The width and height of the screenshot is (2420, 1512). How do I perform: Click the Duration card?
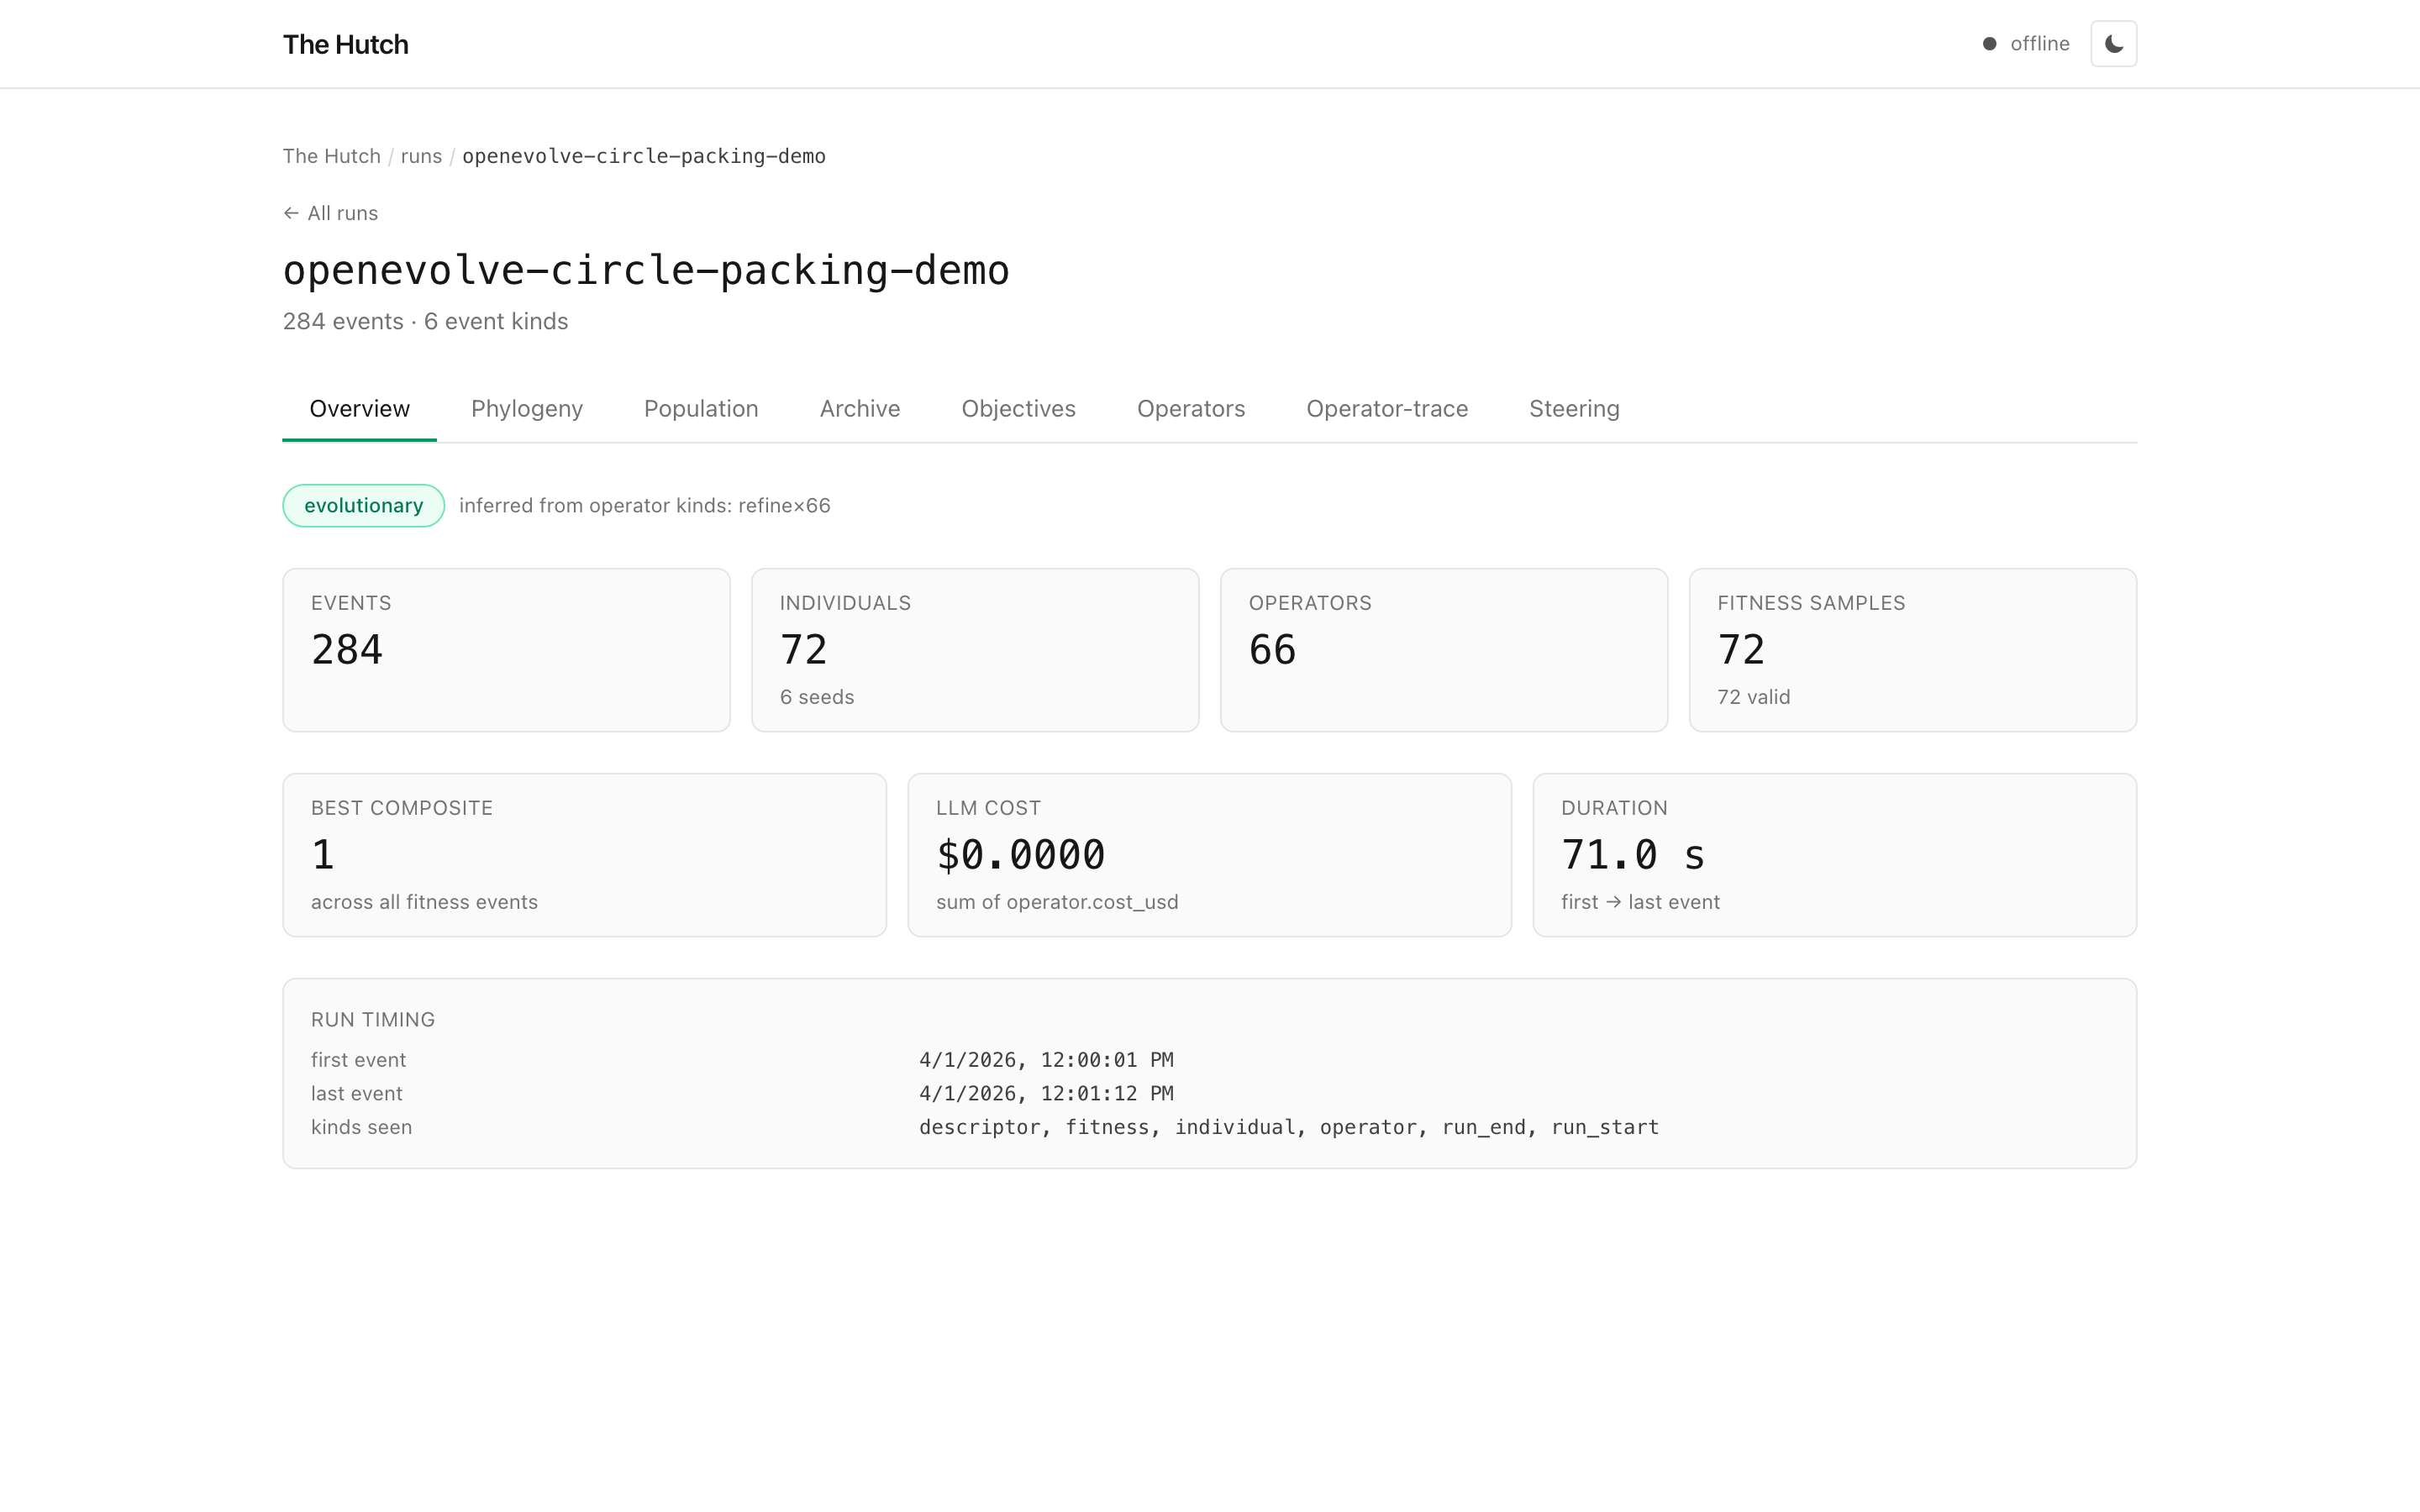(x=1835, y=855)
